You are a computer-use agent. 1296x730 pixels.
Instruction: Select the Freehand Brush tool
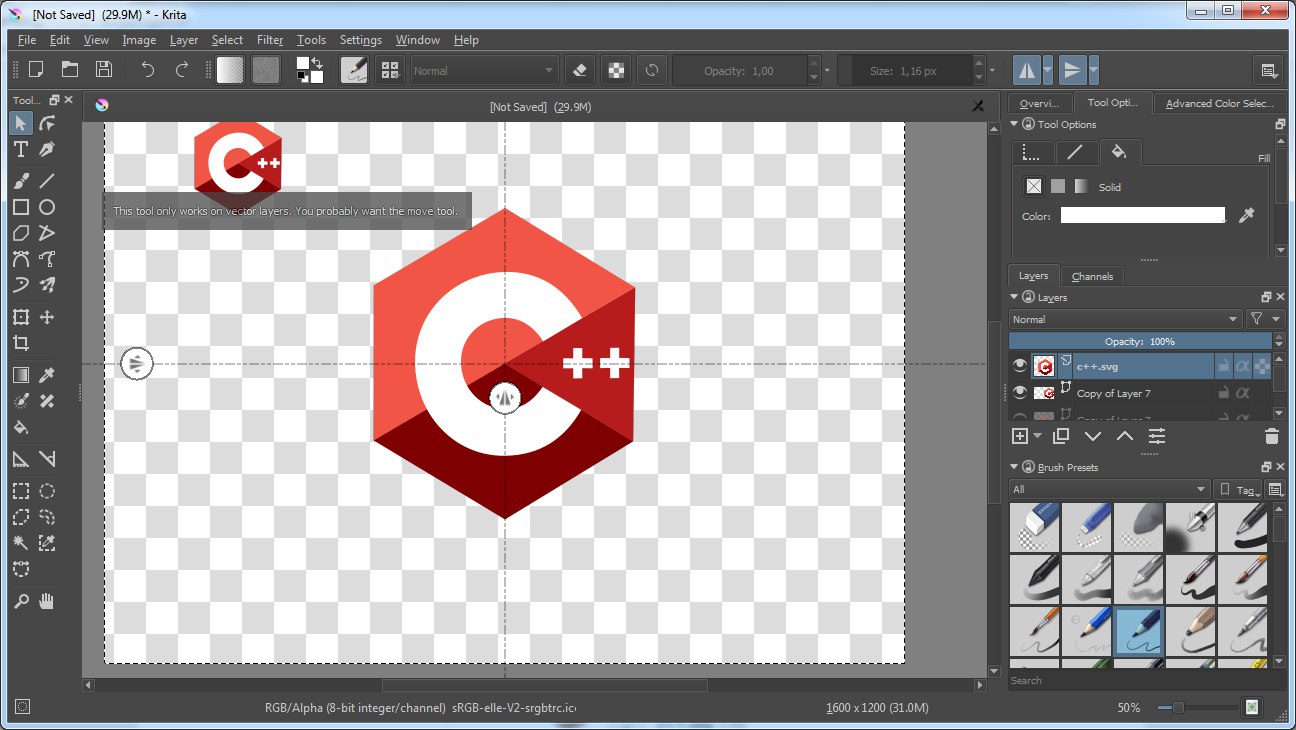click(x=20, y=181)
